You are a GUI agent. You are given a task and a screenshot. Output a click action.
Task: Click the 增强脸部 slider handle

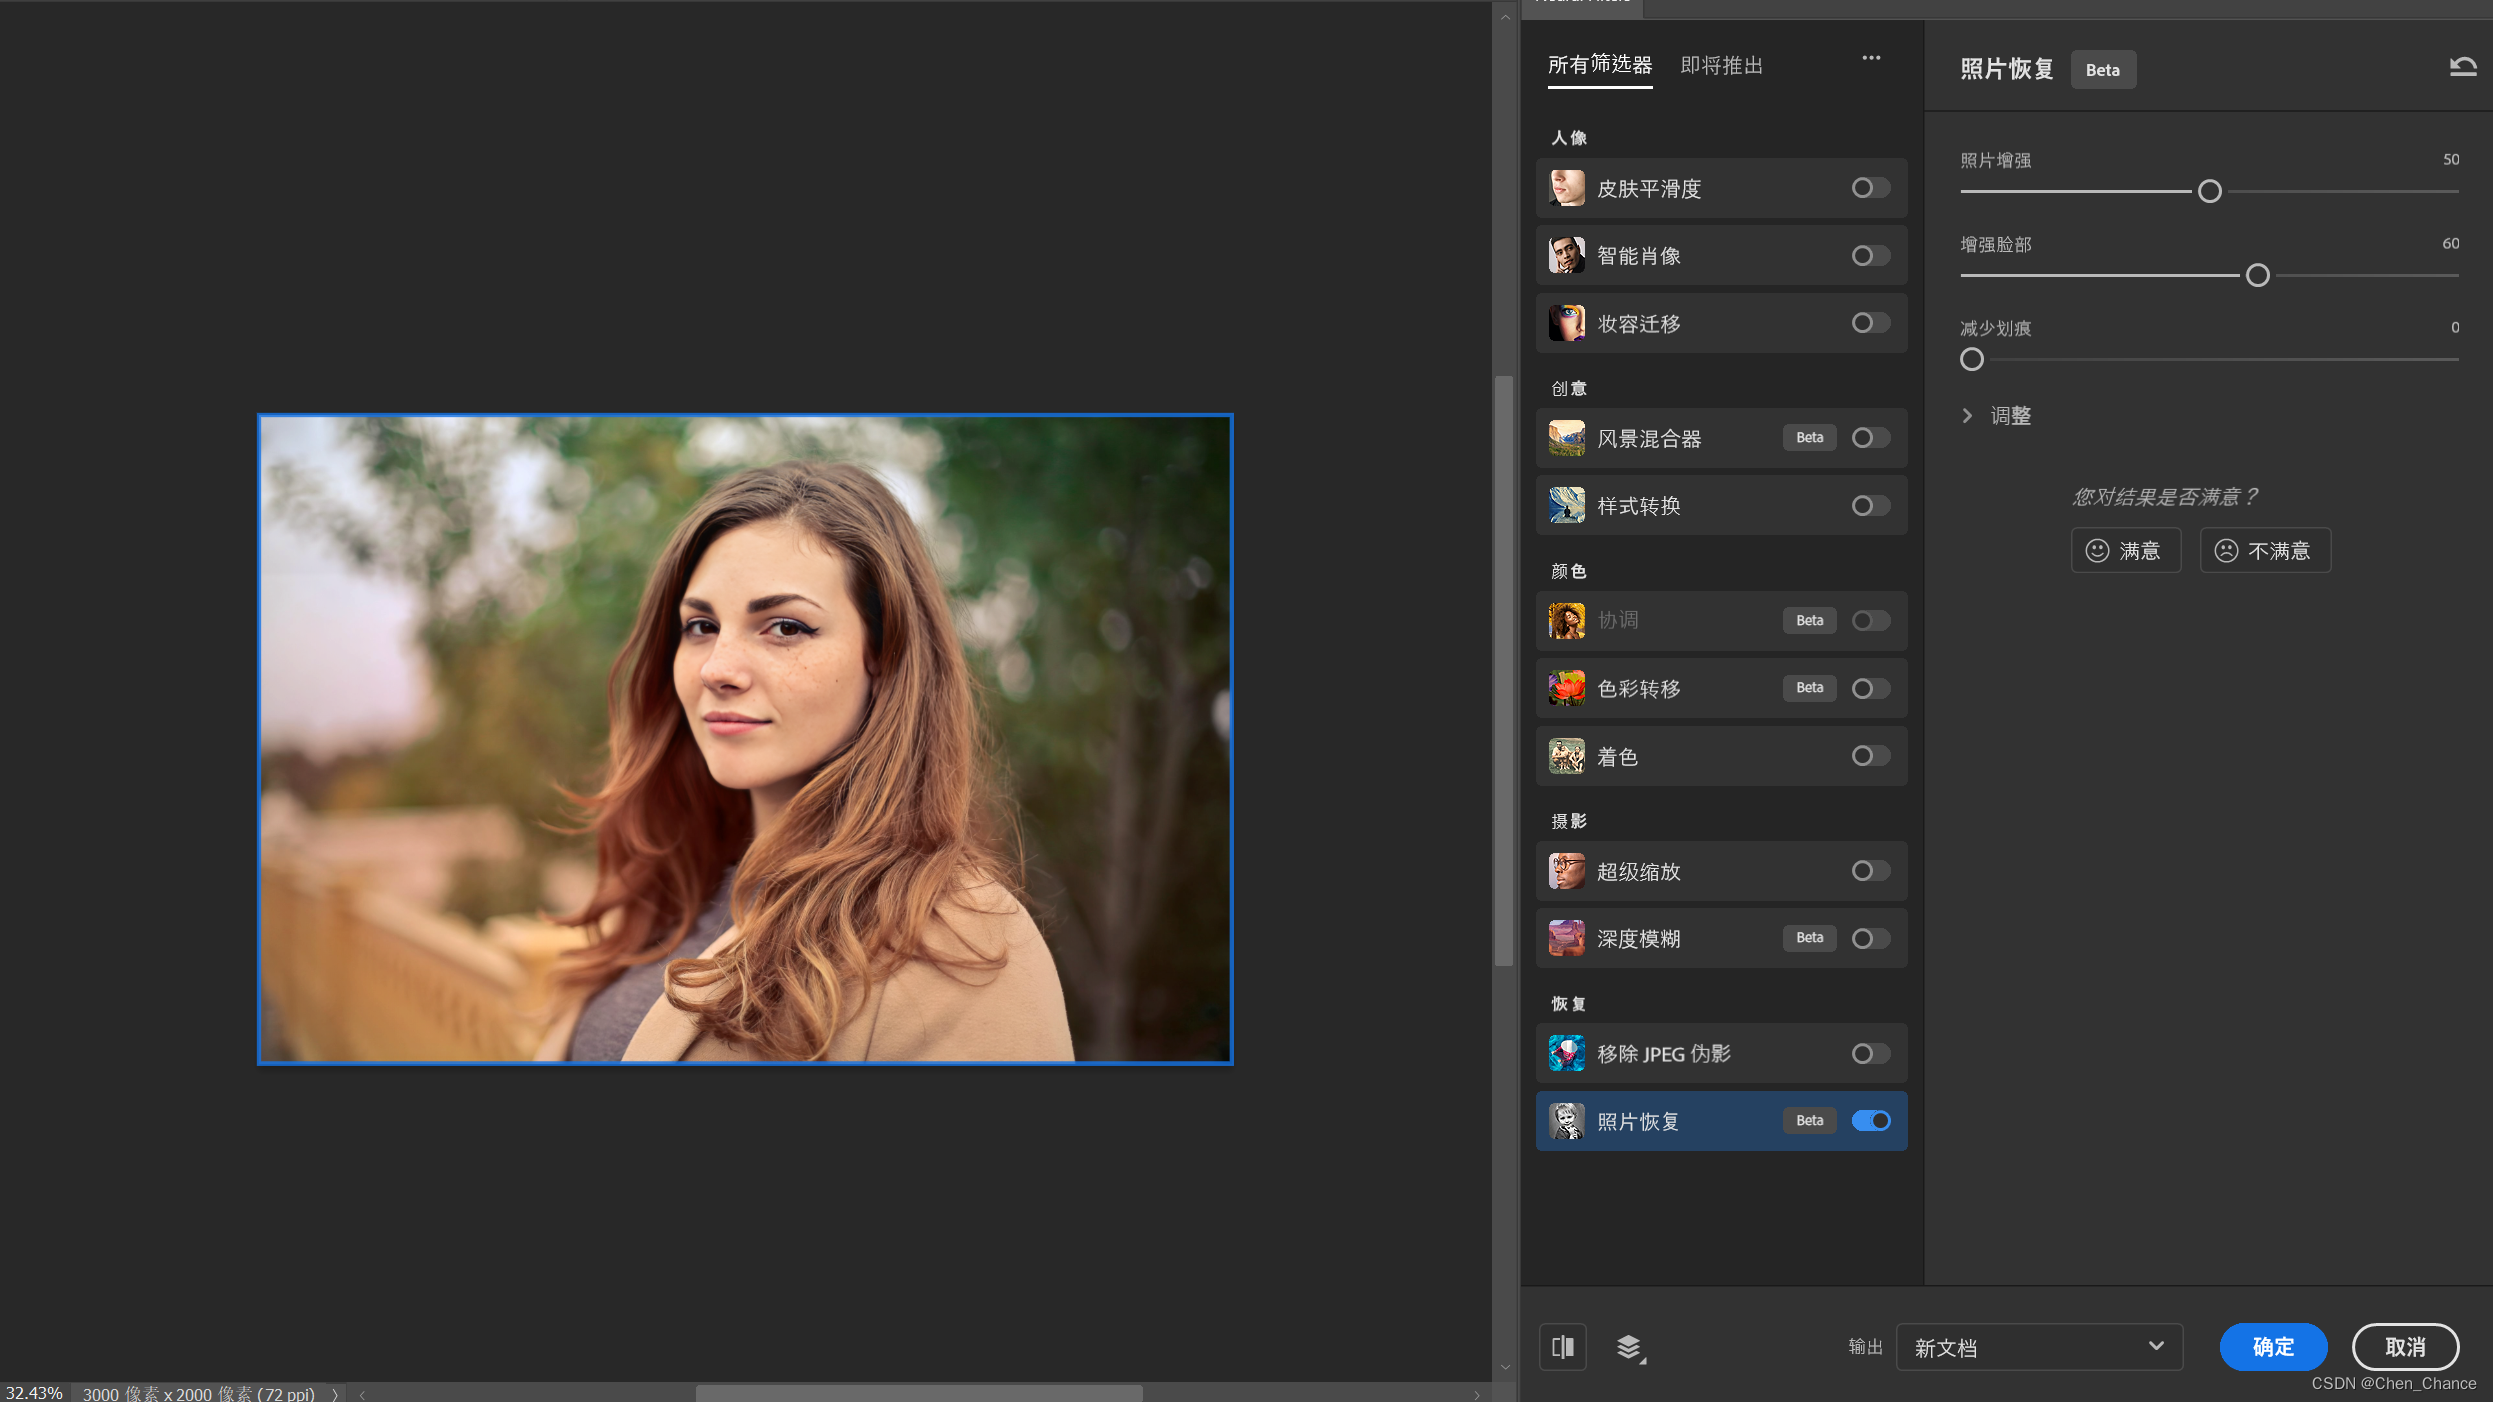(x=2257, y=275)
